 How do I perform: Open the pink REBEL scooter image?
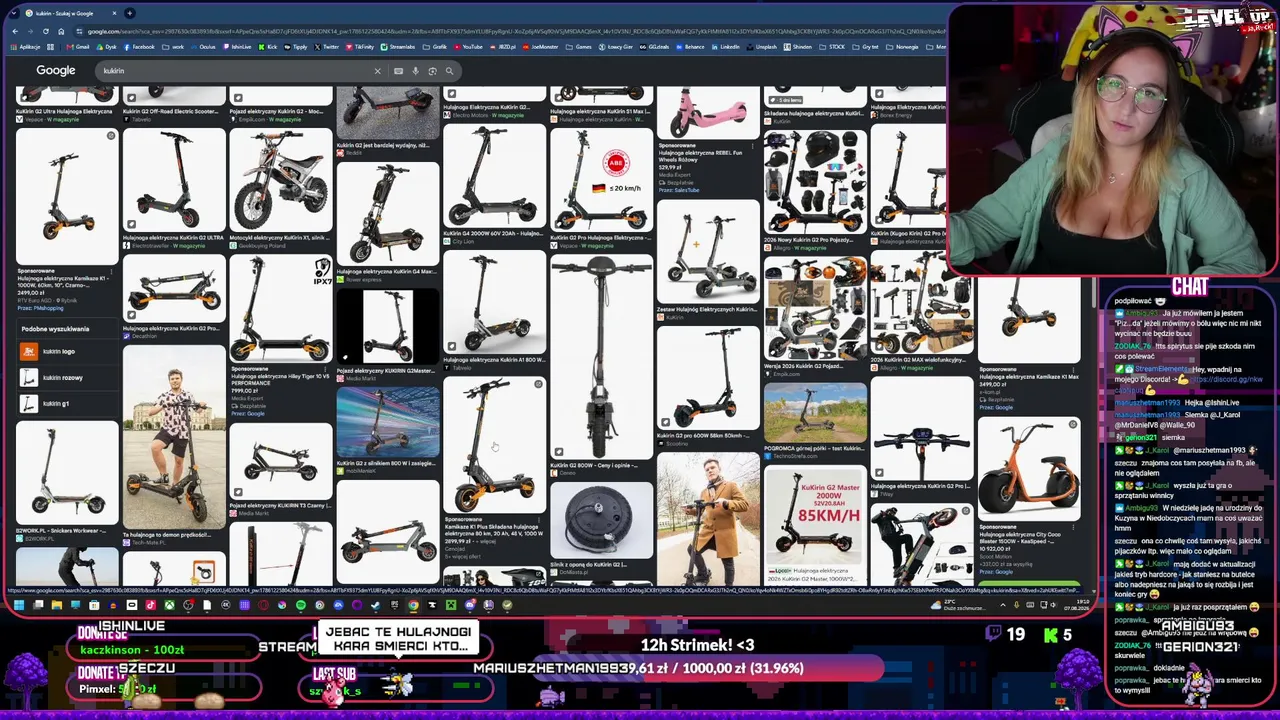pyautogui.click(x=707, y=115)
